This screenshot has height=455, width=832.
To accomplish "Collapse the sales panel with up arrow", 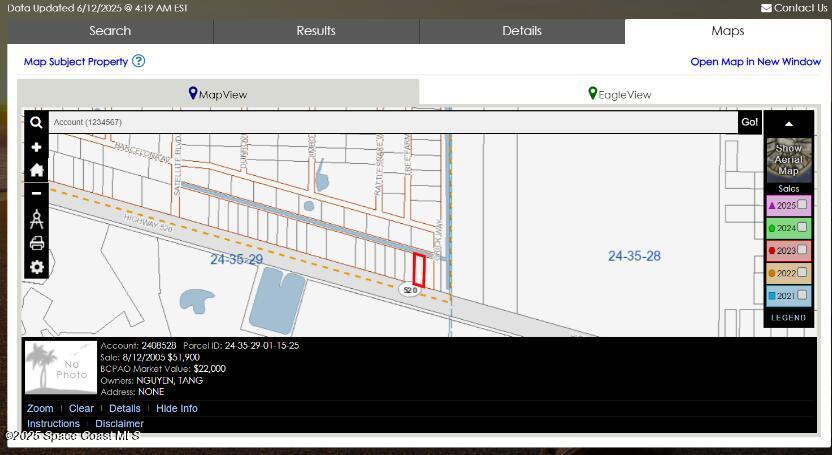I will (x=788, y=124).
